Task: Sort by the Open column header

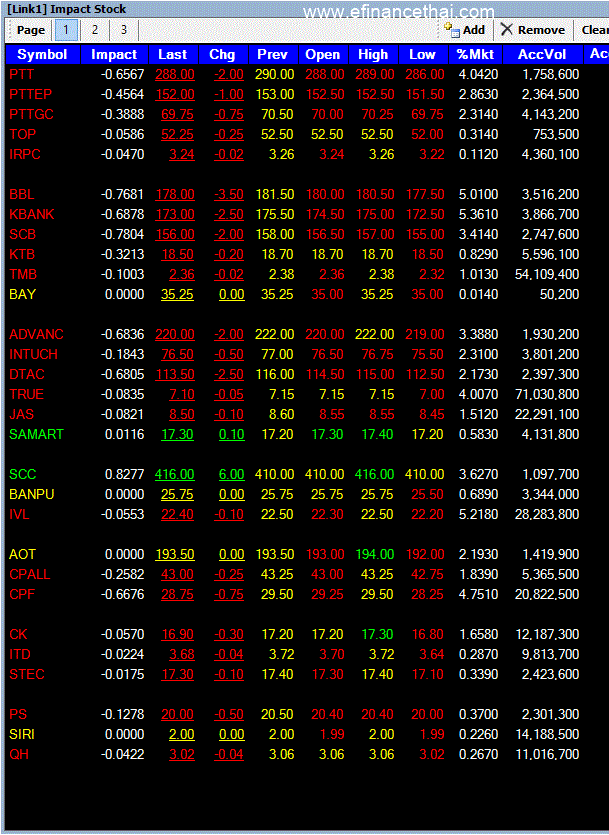Action: (x=323, y=54)
